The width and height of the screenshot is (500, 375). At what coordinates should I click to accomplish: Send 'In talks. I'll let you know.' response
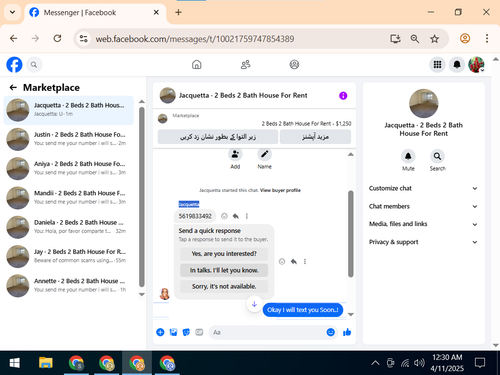224,270
